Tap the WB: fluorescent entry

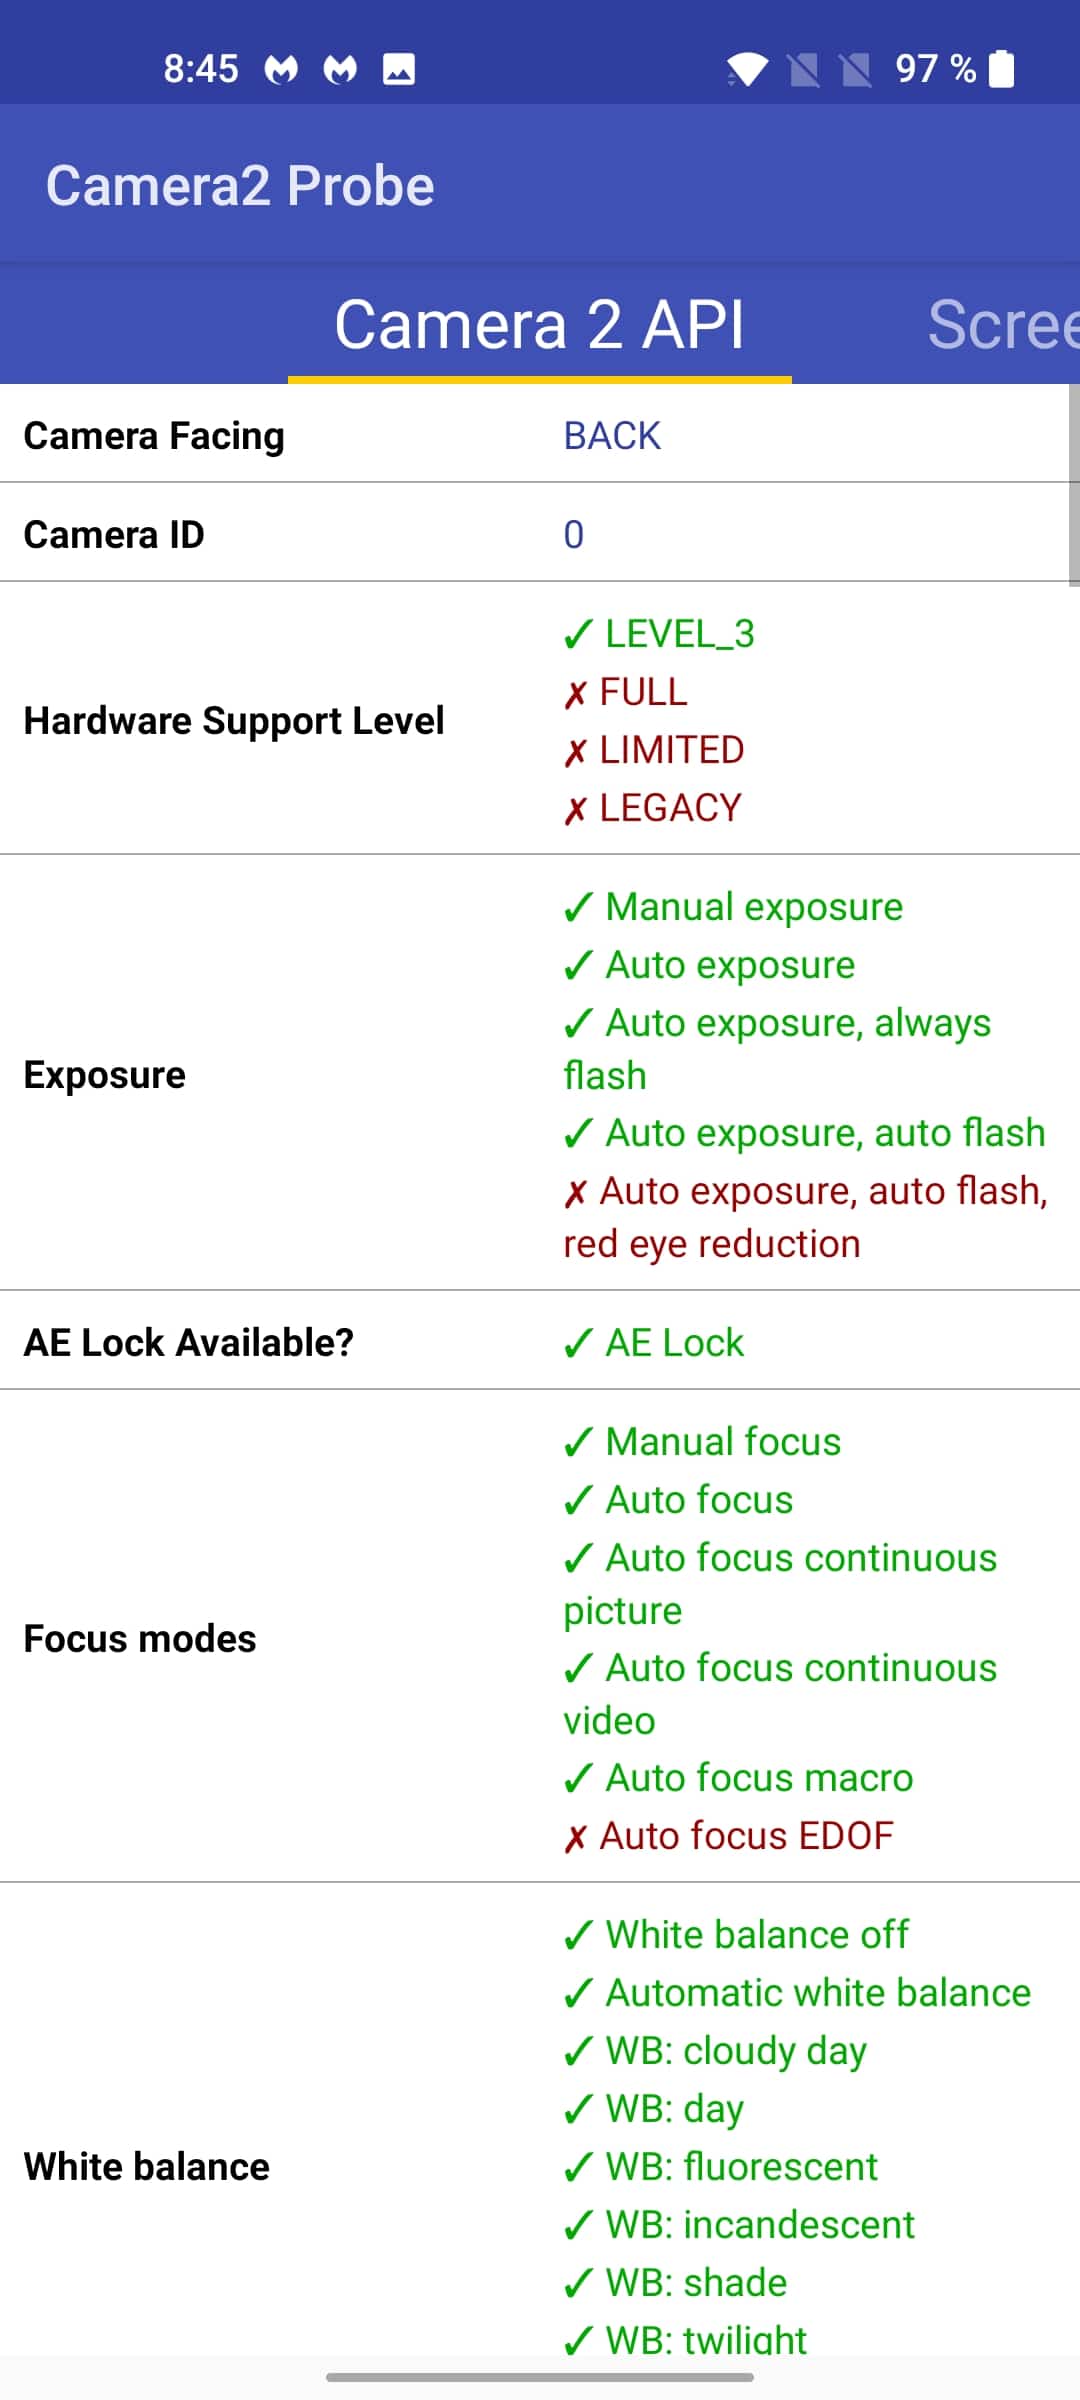[720, 2167]
